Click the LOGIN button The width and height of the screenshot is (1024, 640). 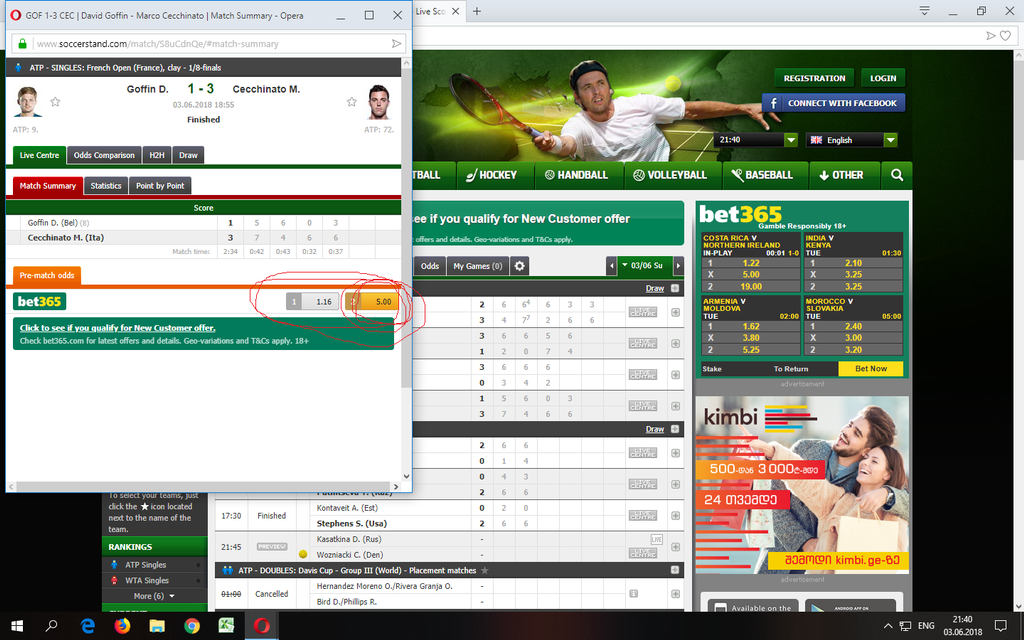[x=883, y=78]
